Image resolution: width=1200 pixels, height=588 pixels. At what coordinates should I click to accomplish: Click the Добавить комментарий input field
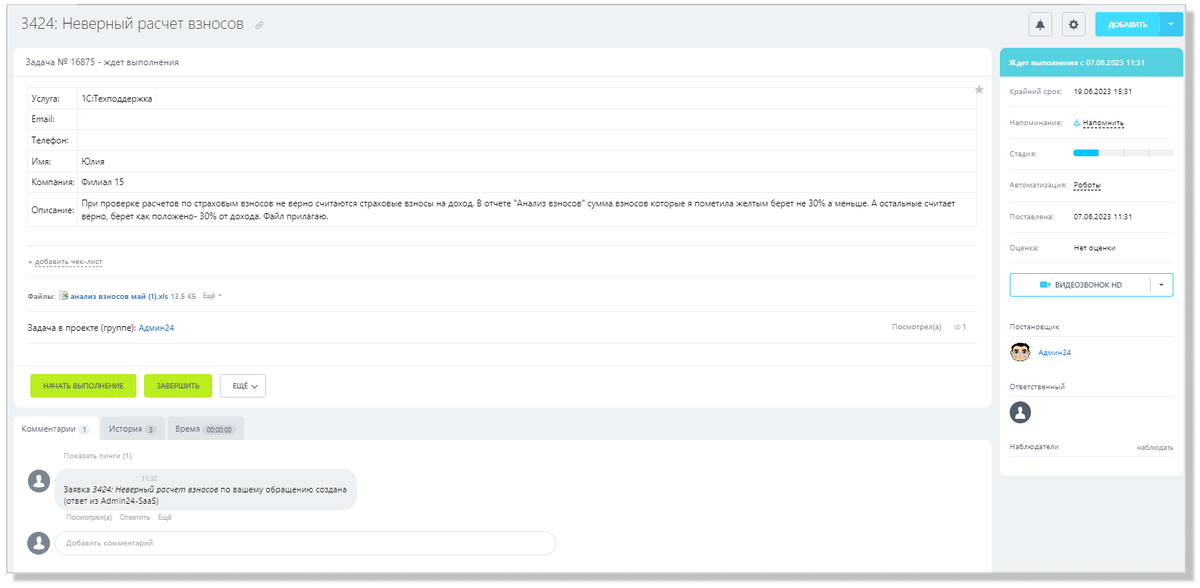click(x=305, y=543)
